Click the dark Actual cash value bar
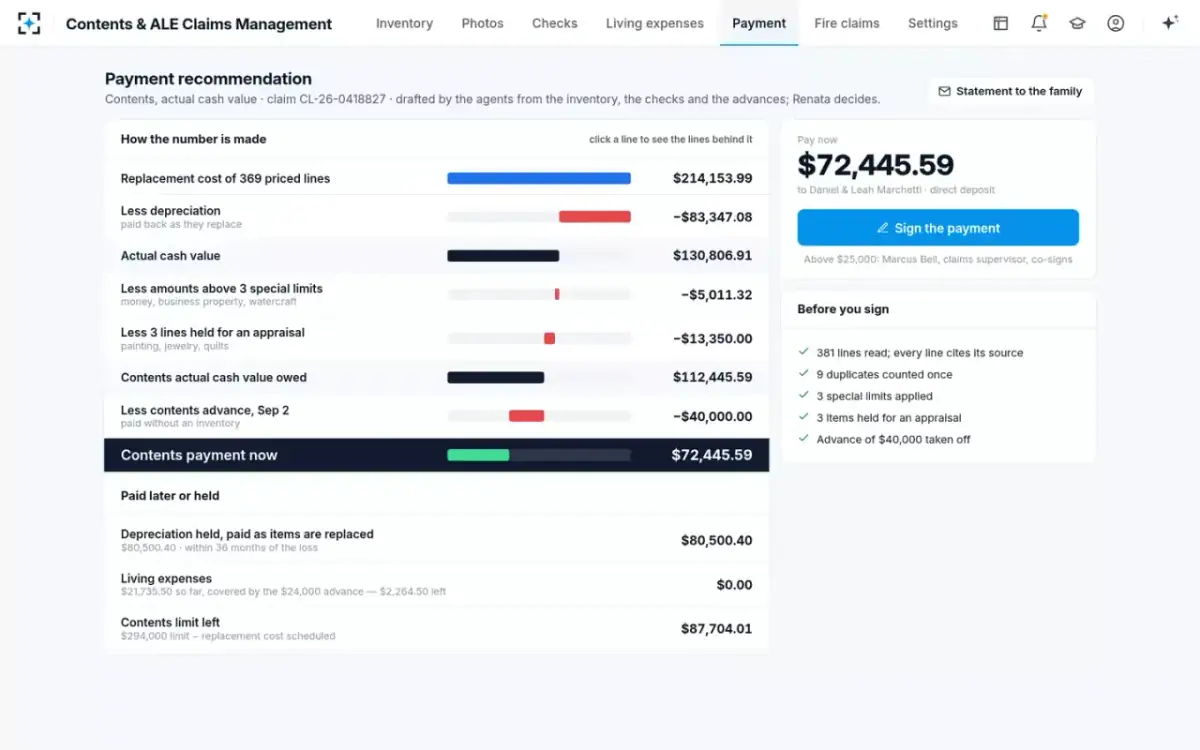The height and width of the screenshot is (750, 1200). [503, 255]
